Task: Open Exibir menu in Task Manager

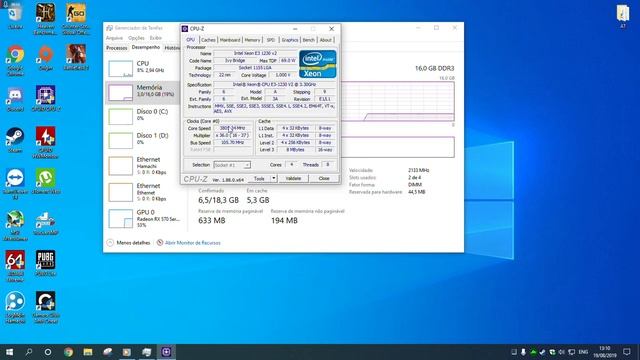Action: tap(156, 38)
